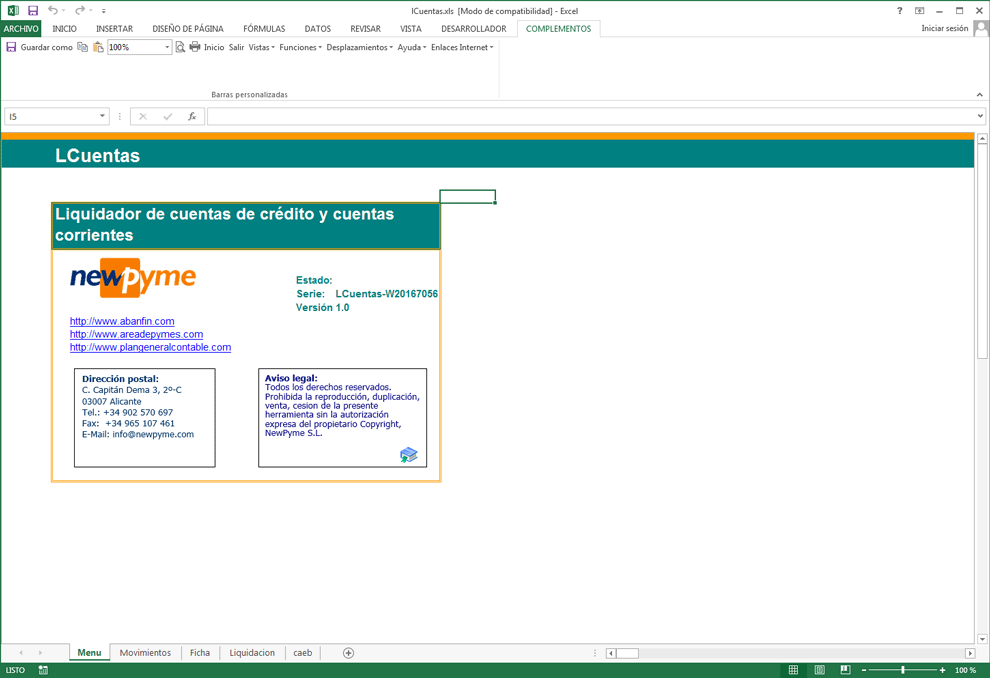Click the printer icon

194,47
